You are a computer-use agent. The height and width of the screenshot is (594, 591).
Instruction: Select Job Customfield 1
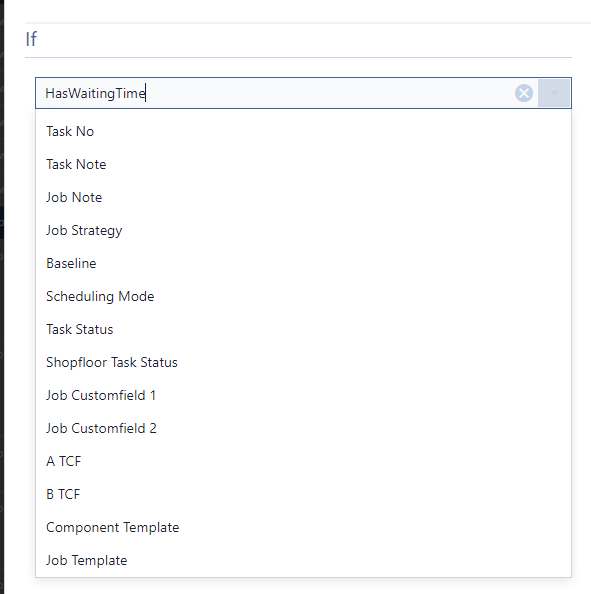303,395
